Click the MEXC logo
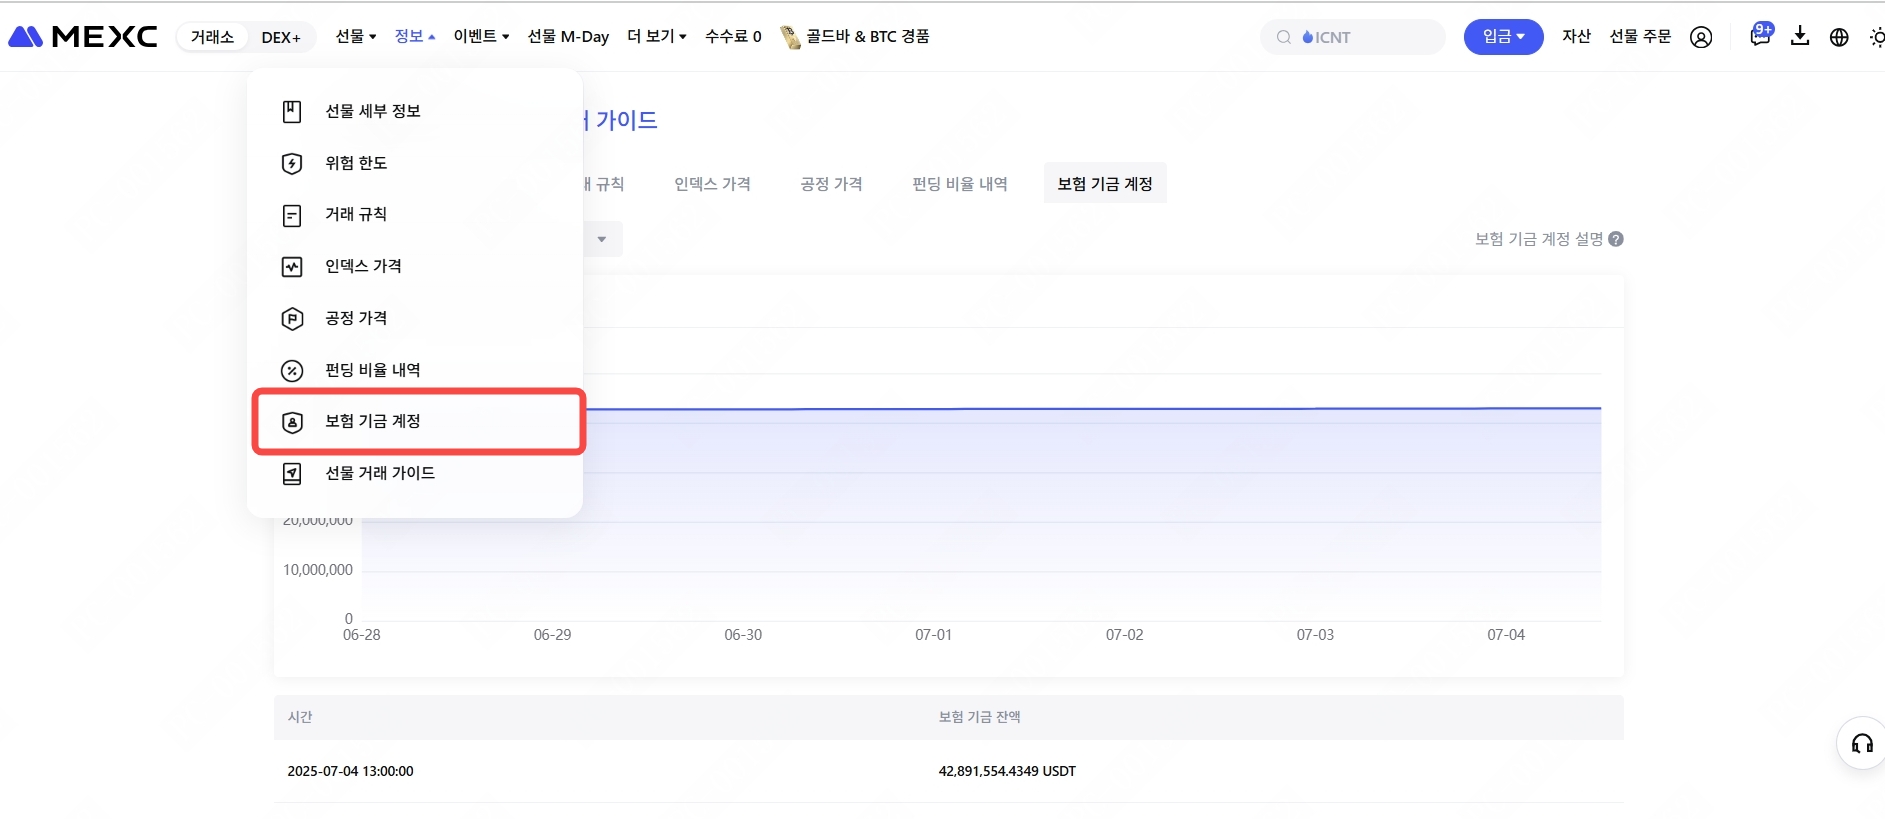1885x819 pixels. 83,37
